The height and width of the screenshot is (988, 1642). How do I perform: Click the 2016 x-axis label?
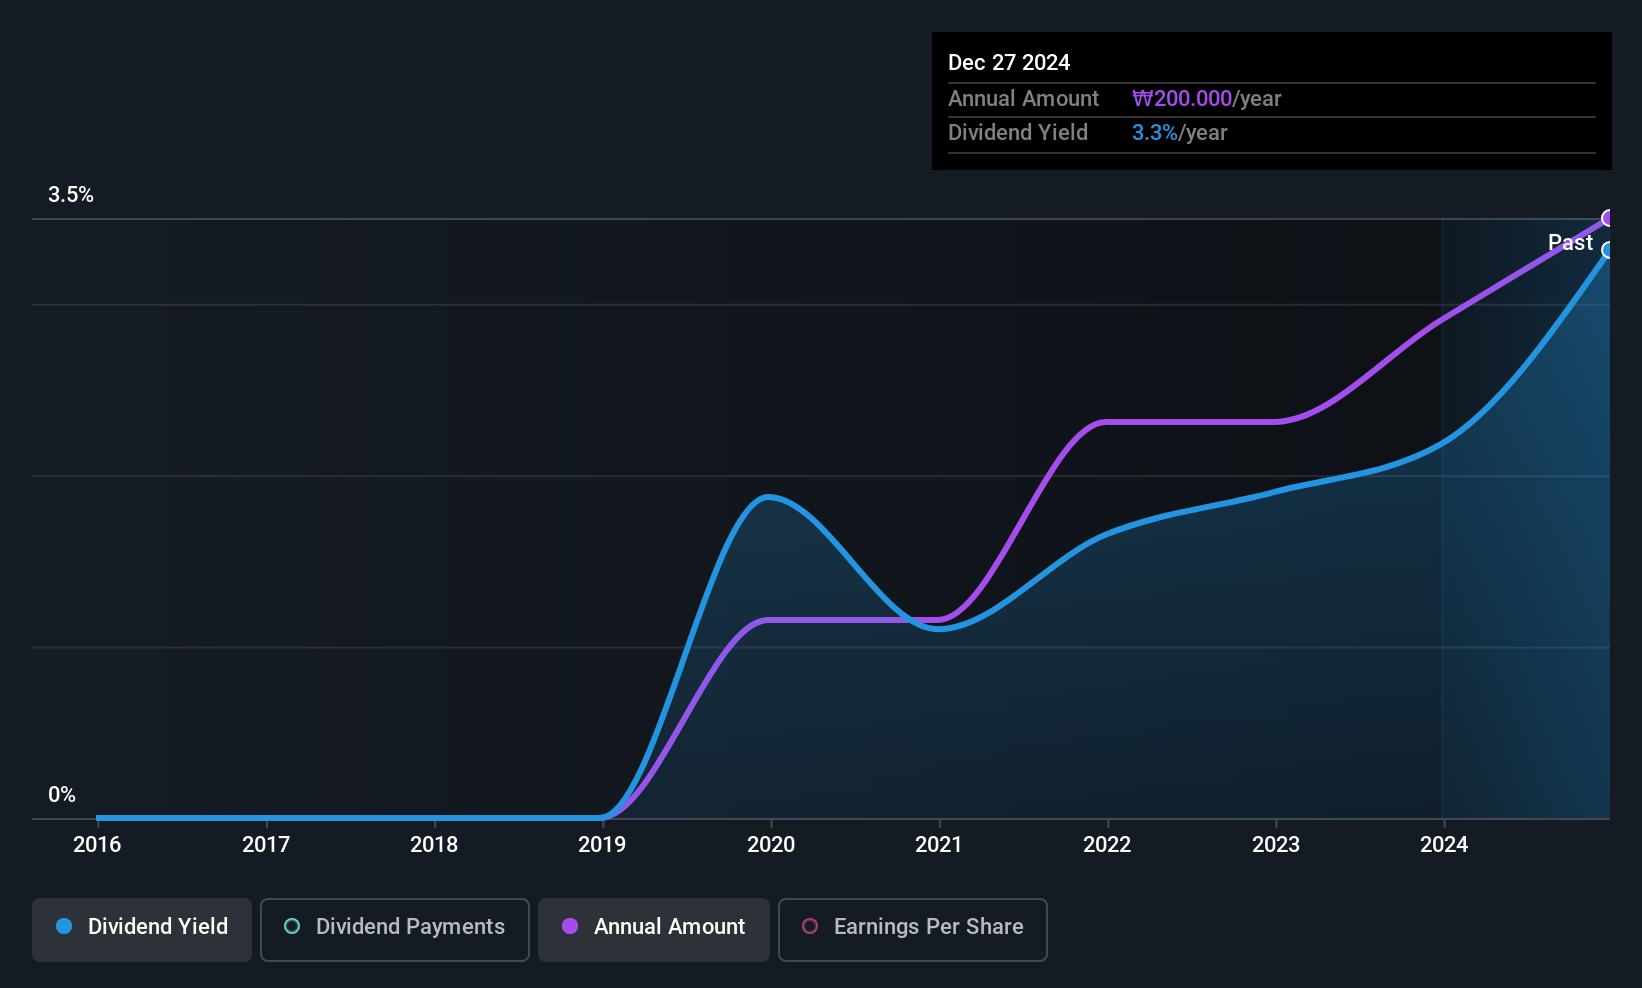tap(97, 844)
